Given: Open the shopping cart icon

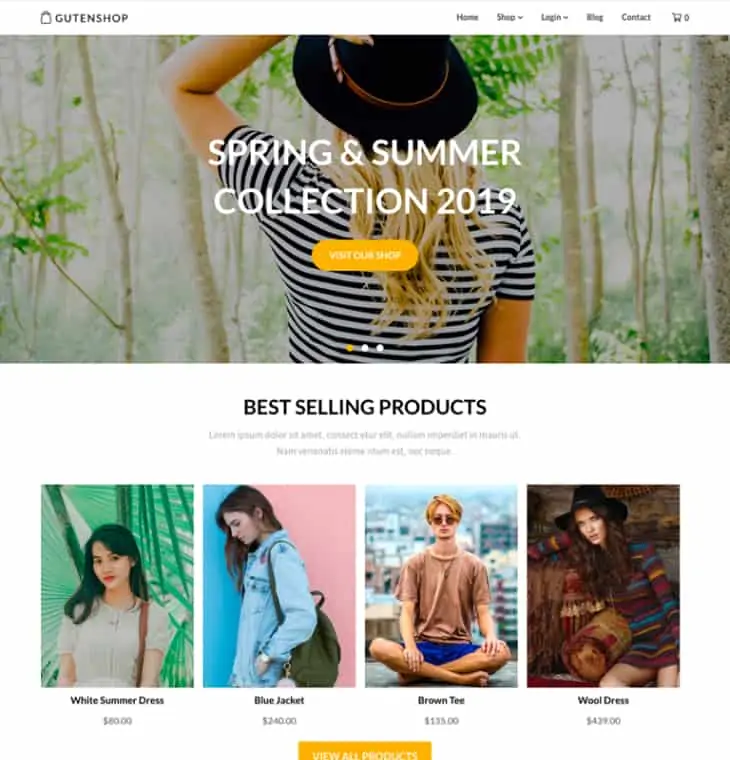Looking at the screenshot, I should pos(676,17).
